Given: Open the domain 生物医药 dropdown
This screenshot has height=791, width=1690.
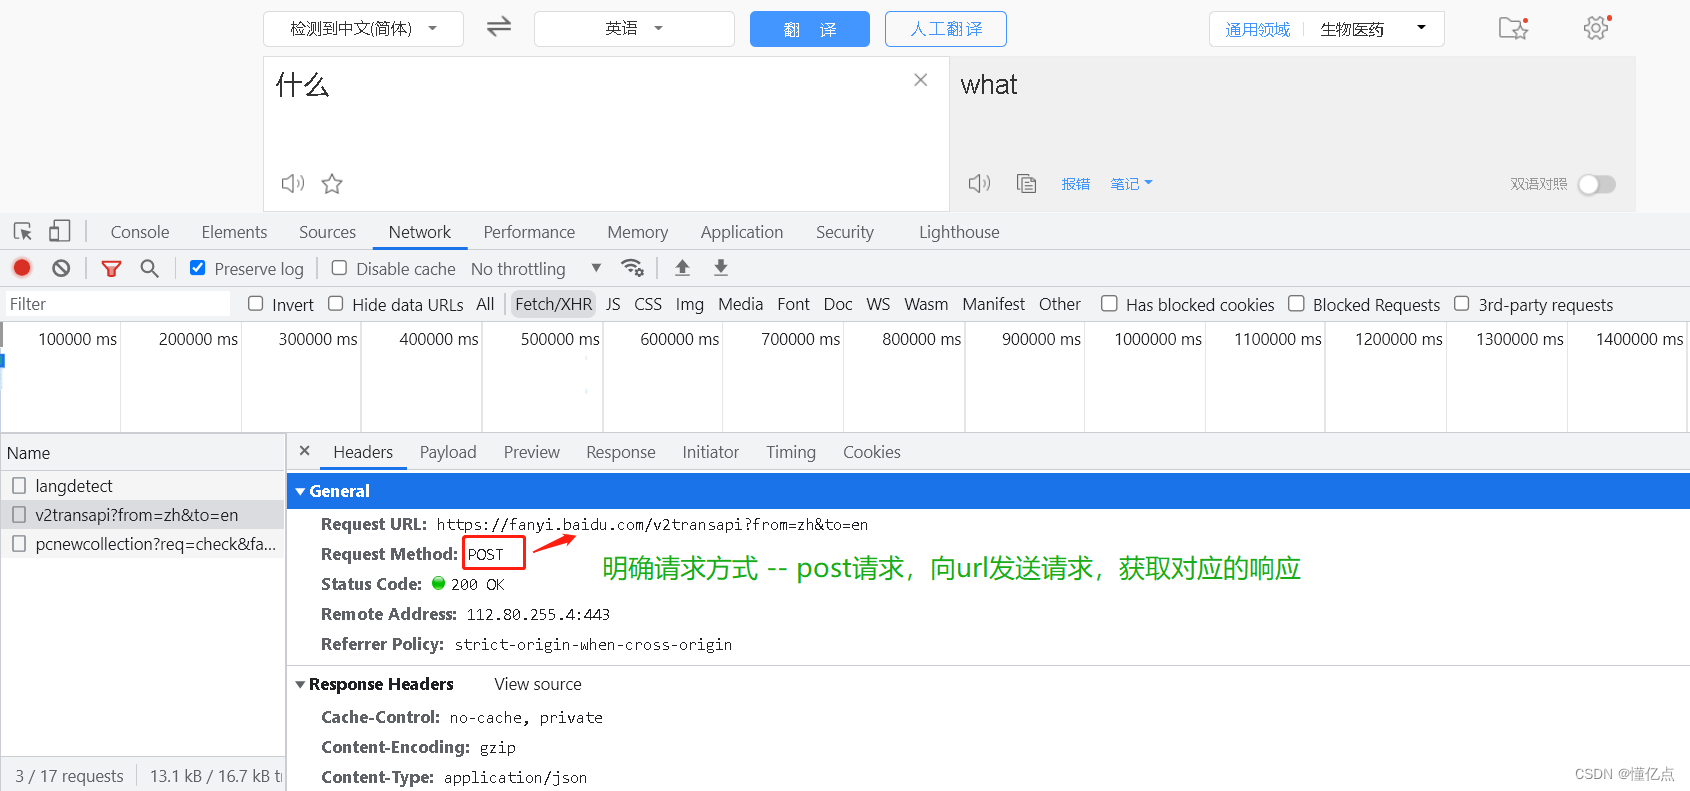Looking at the screenshot, I should click(1373, 29).
